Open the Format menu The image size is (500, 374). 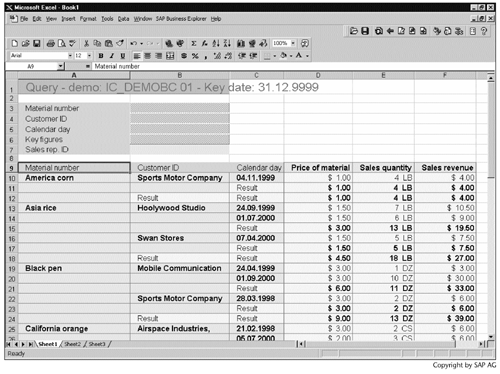click(x=88, y=19)
